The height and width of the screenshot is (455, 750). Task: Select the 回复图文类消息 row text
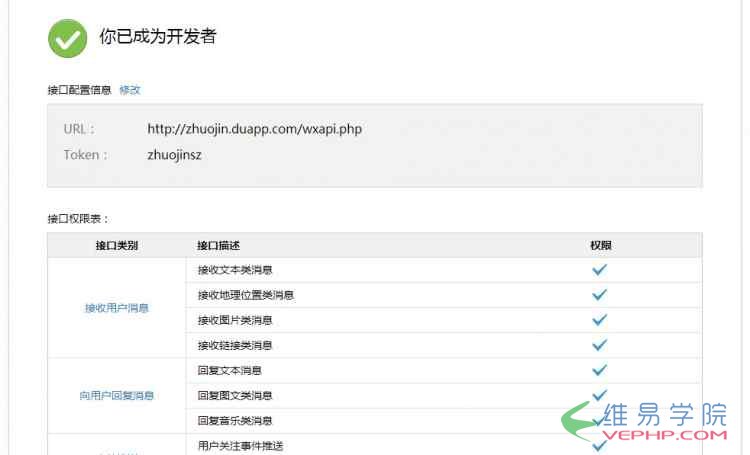[235, 396]
